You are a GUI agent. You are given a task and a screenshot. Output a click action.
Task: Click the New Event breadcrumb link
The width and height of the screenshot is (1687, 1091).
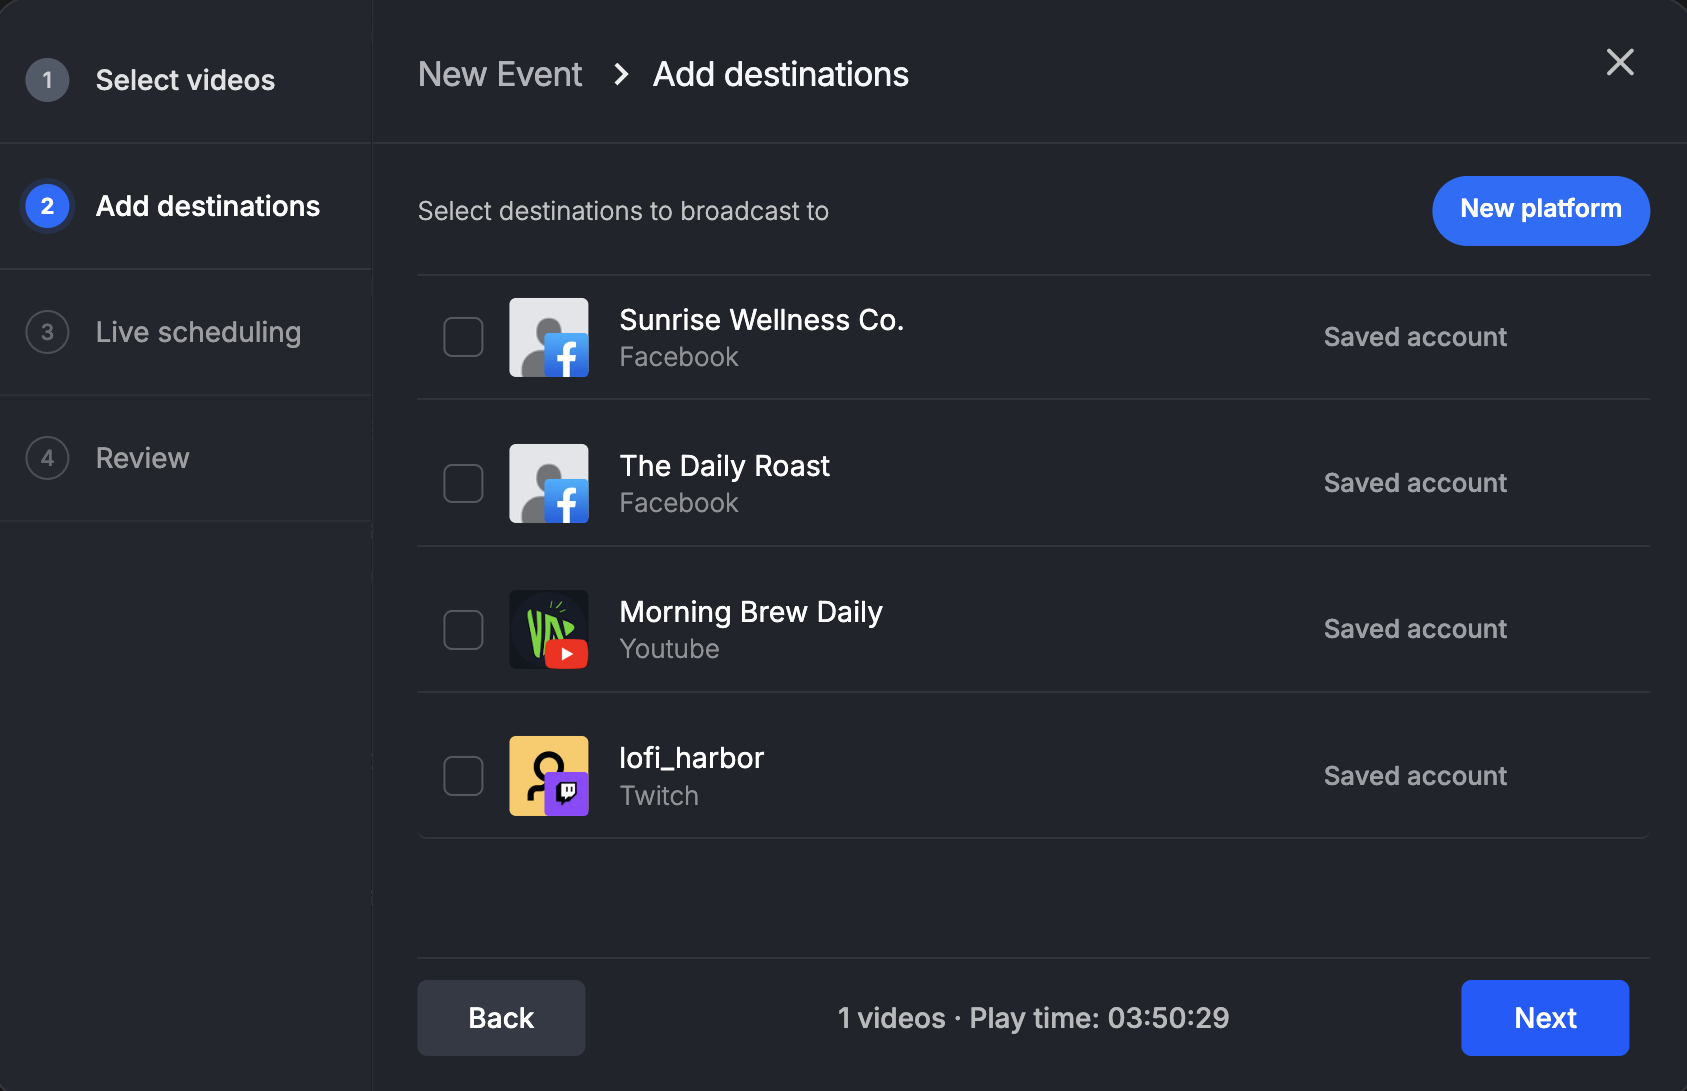(x=500, y=74)
